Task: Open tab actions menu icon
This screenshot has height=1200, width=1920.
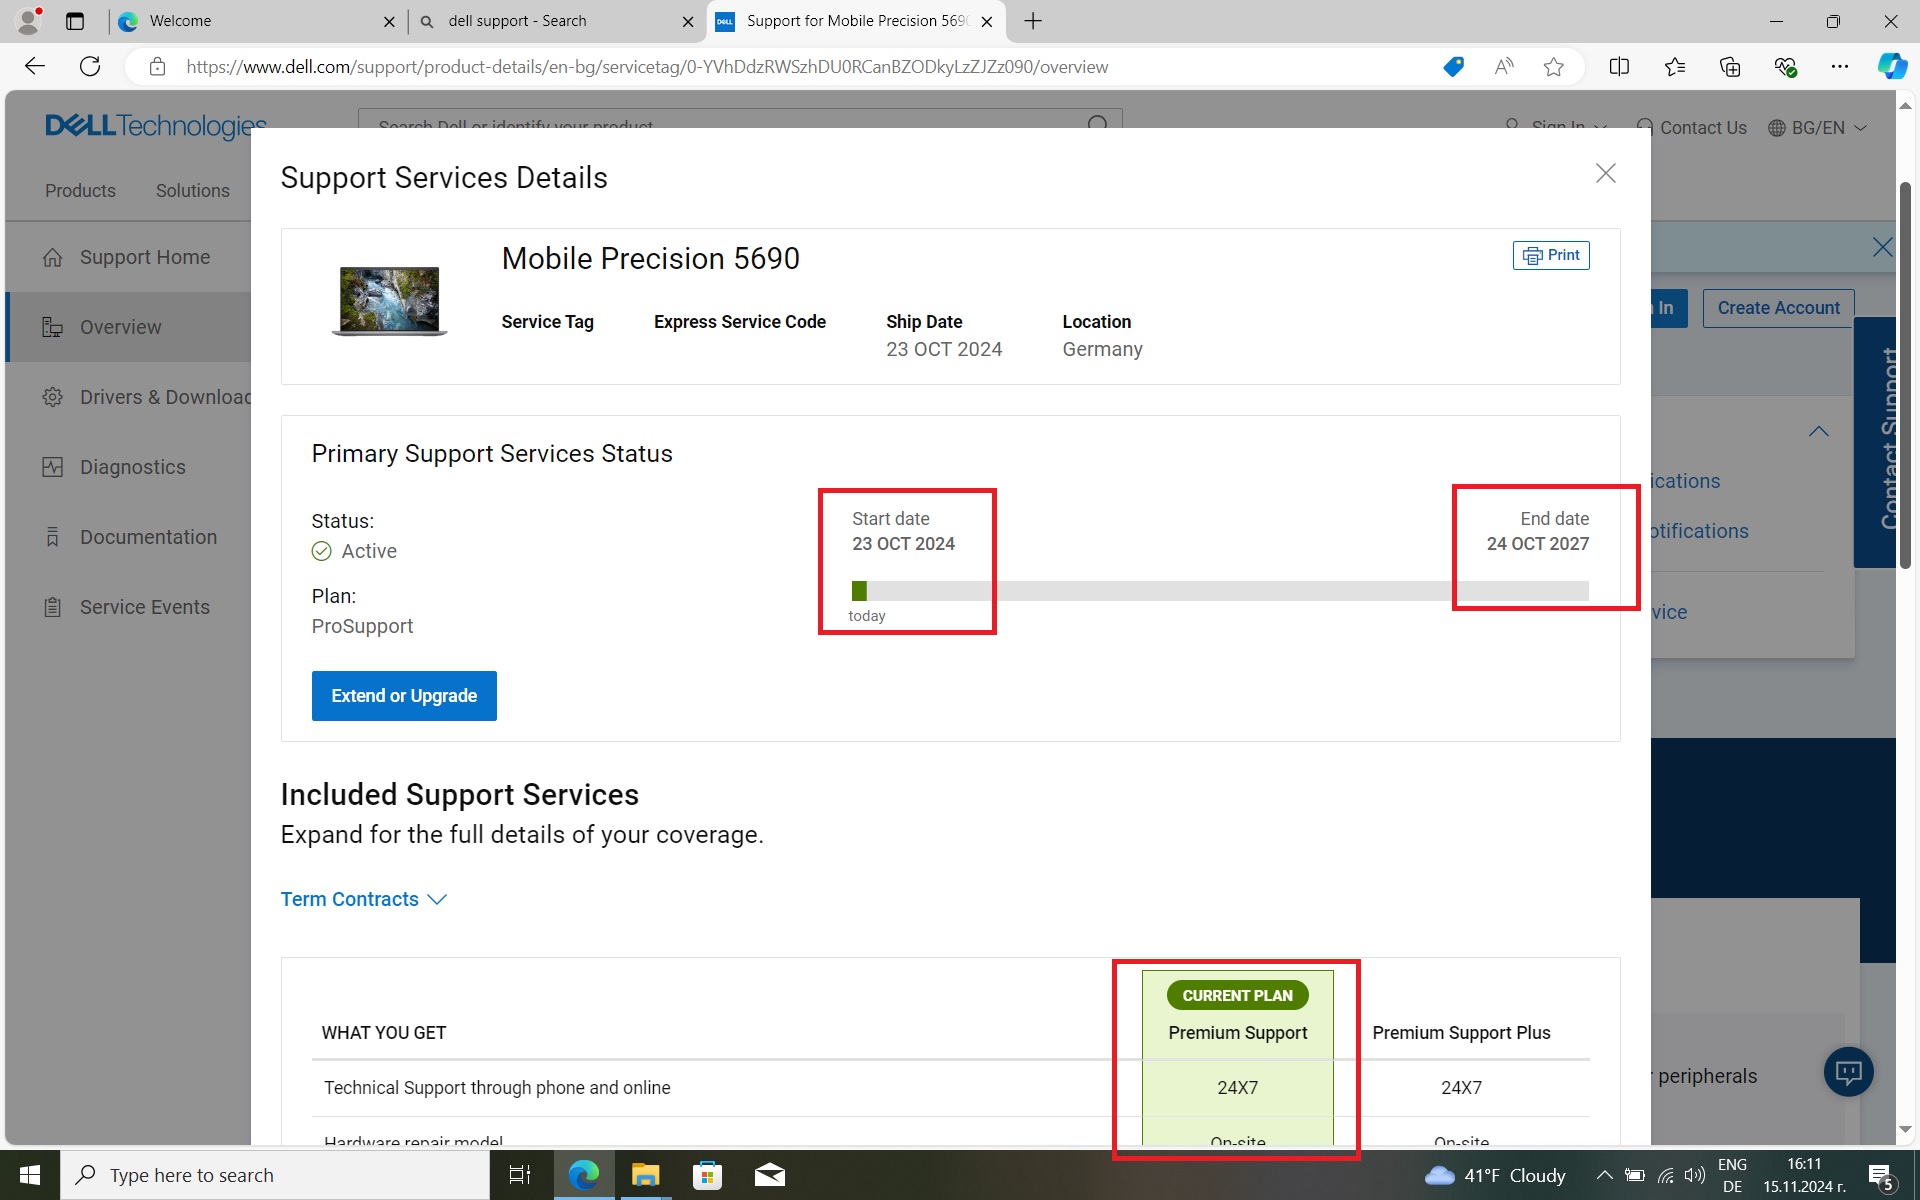Action: (75, 21)
